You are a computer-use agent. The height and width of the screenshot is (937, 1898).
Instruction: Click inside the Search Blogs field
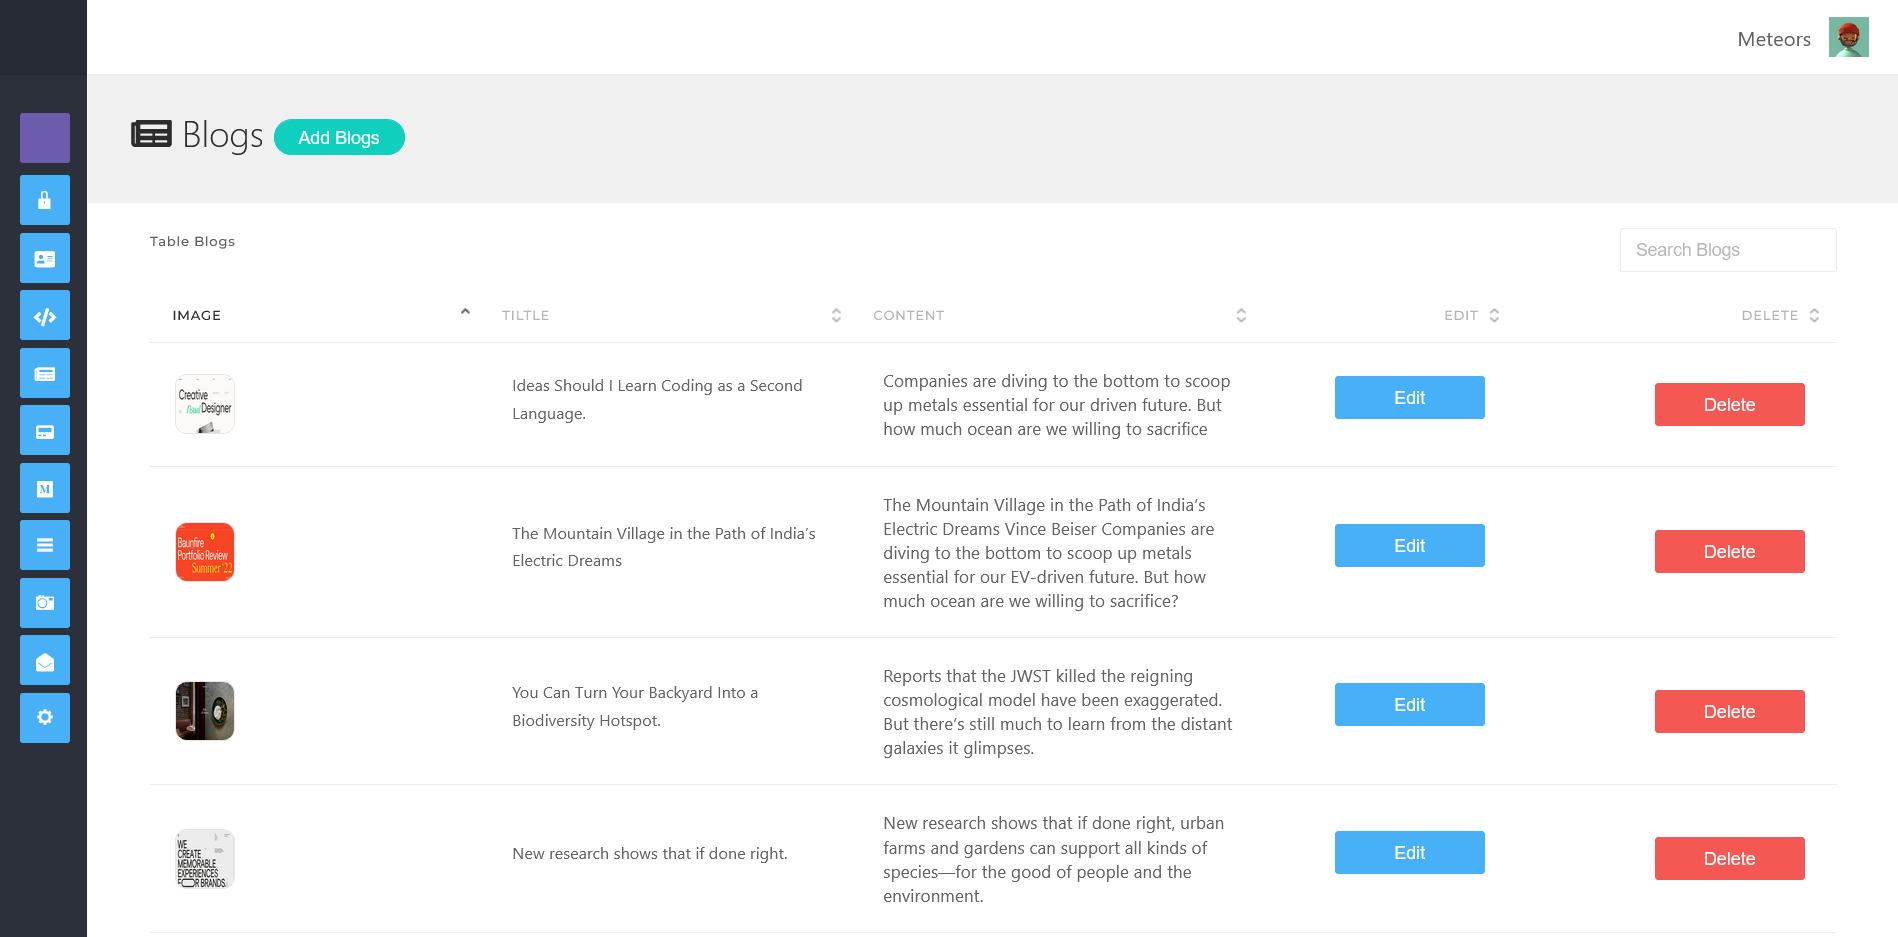[1727, 249]
